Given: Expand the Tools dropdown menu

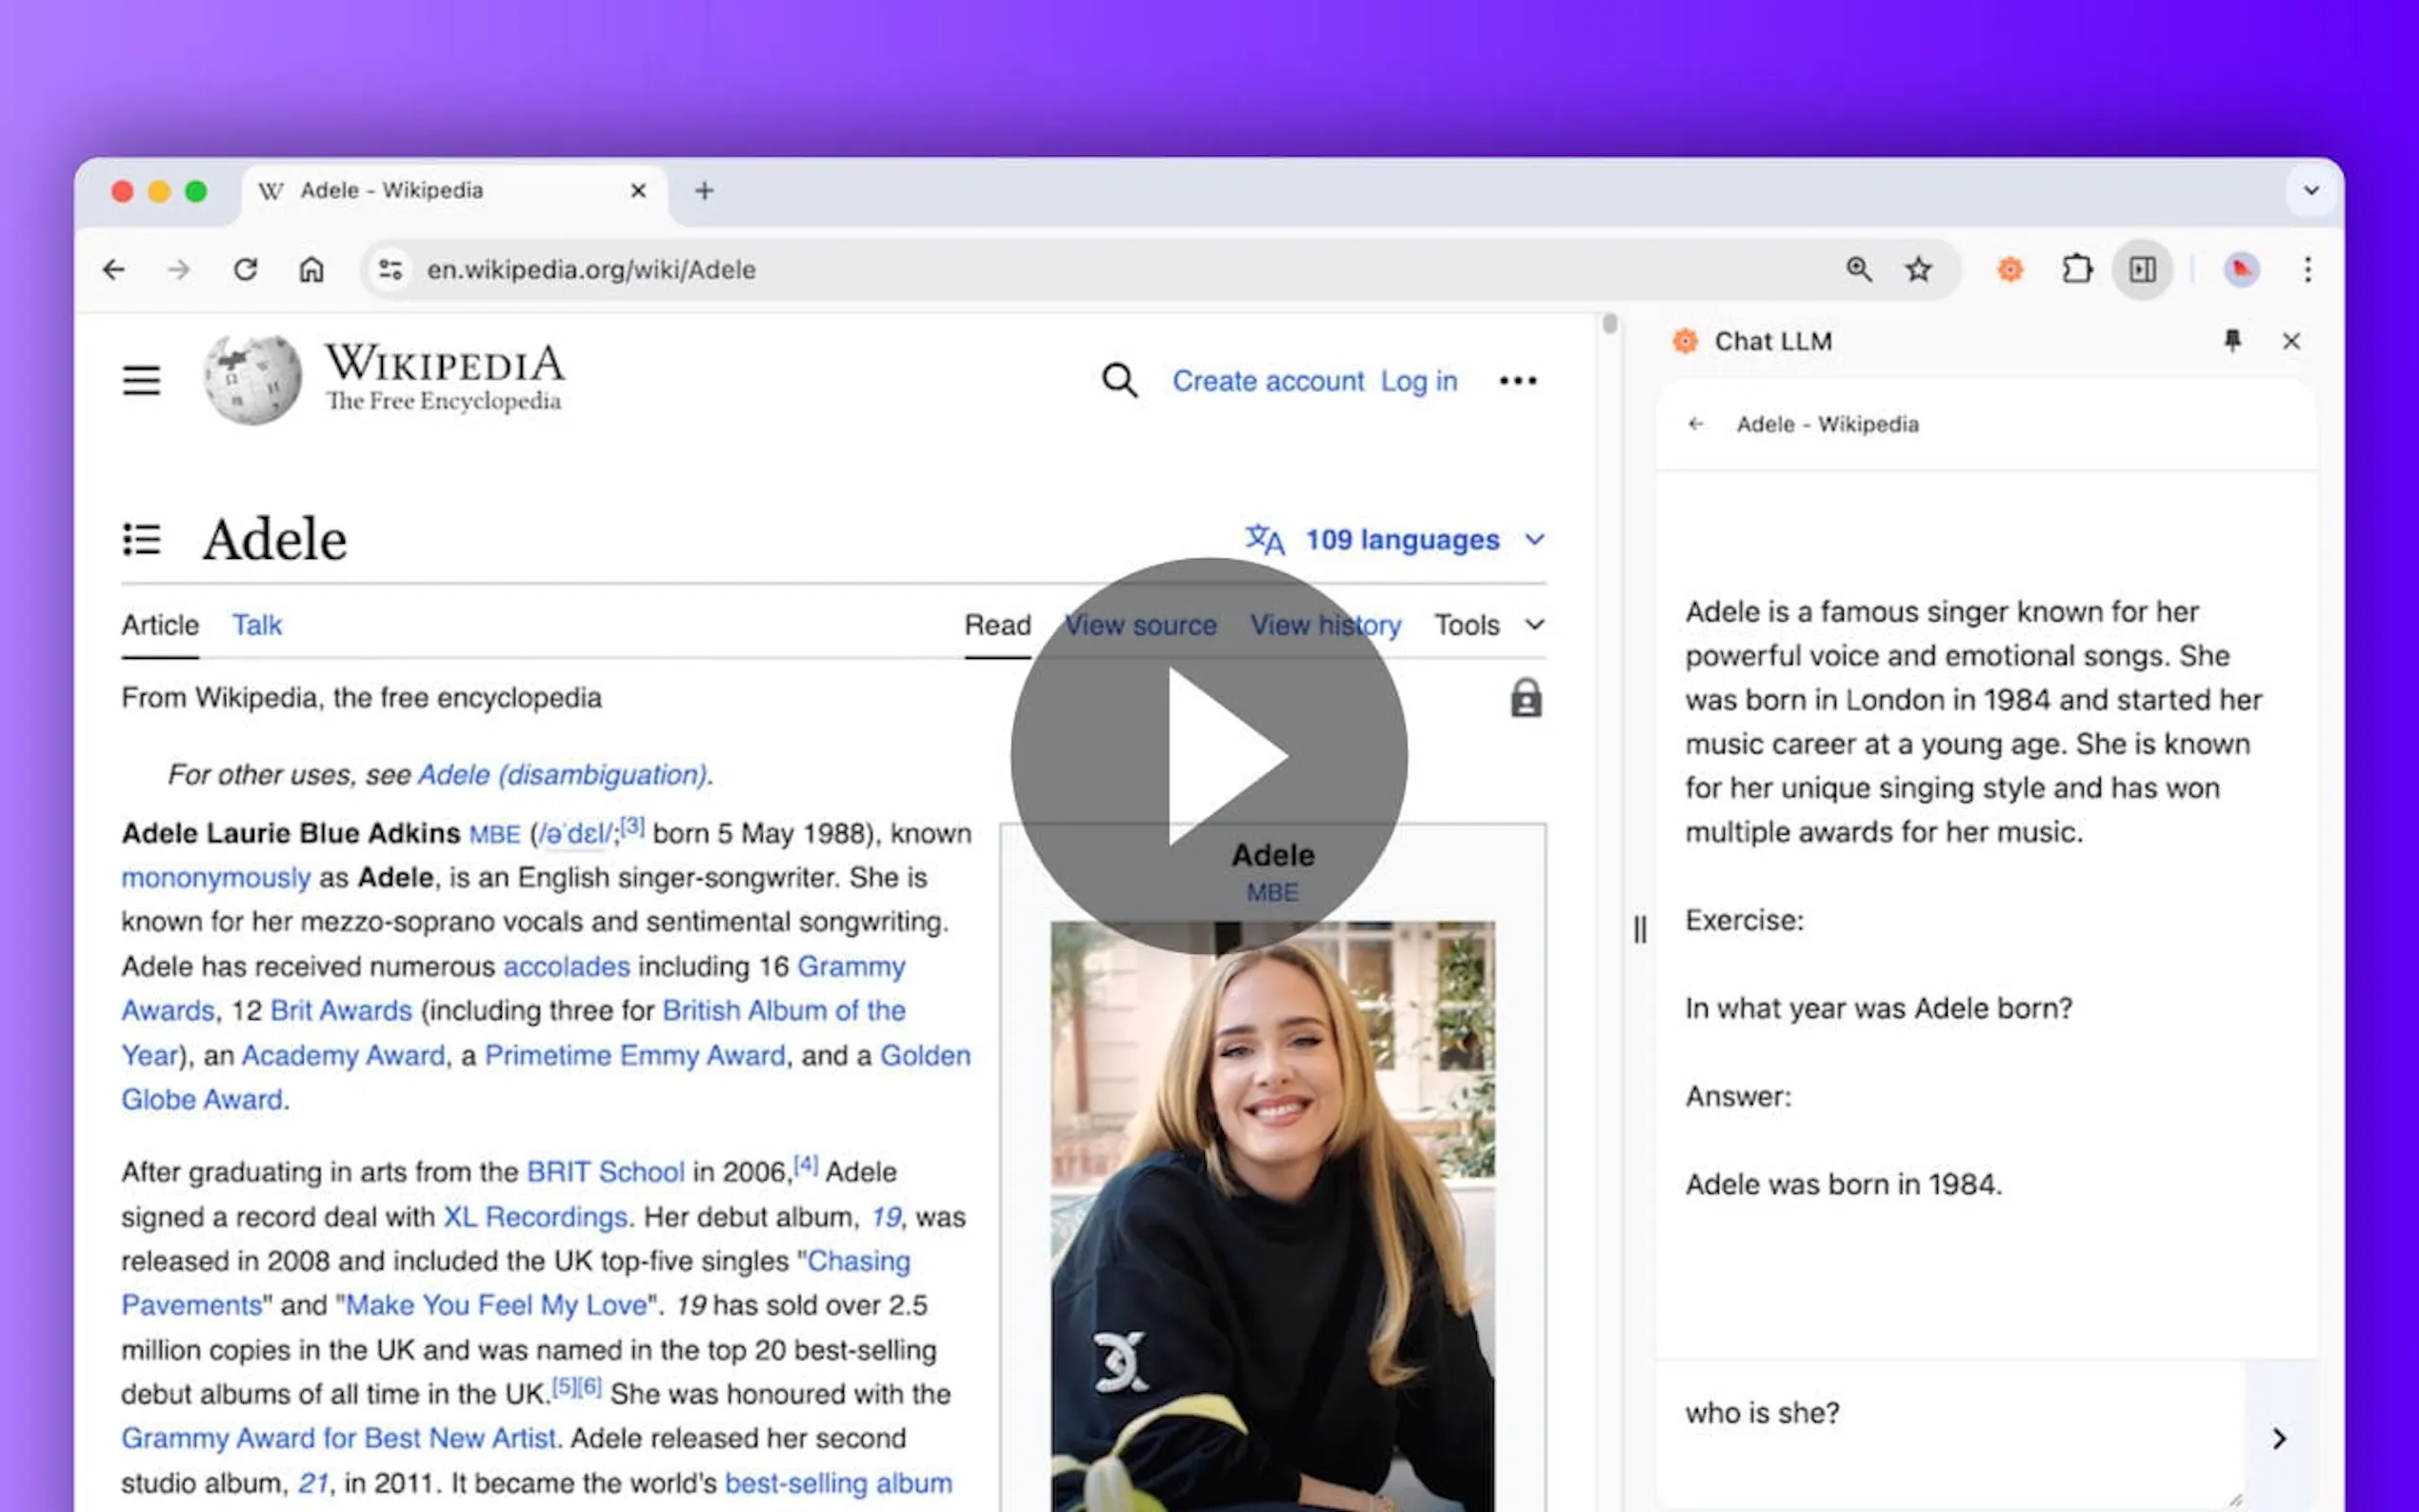Looking at the screenshot, I should (x=1487, y=625).
